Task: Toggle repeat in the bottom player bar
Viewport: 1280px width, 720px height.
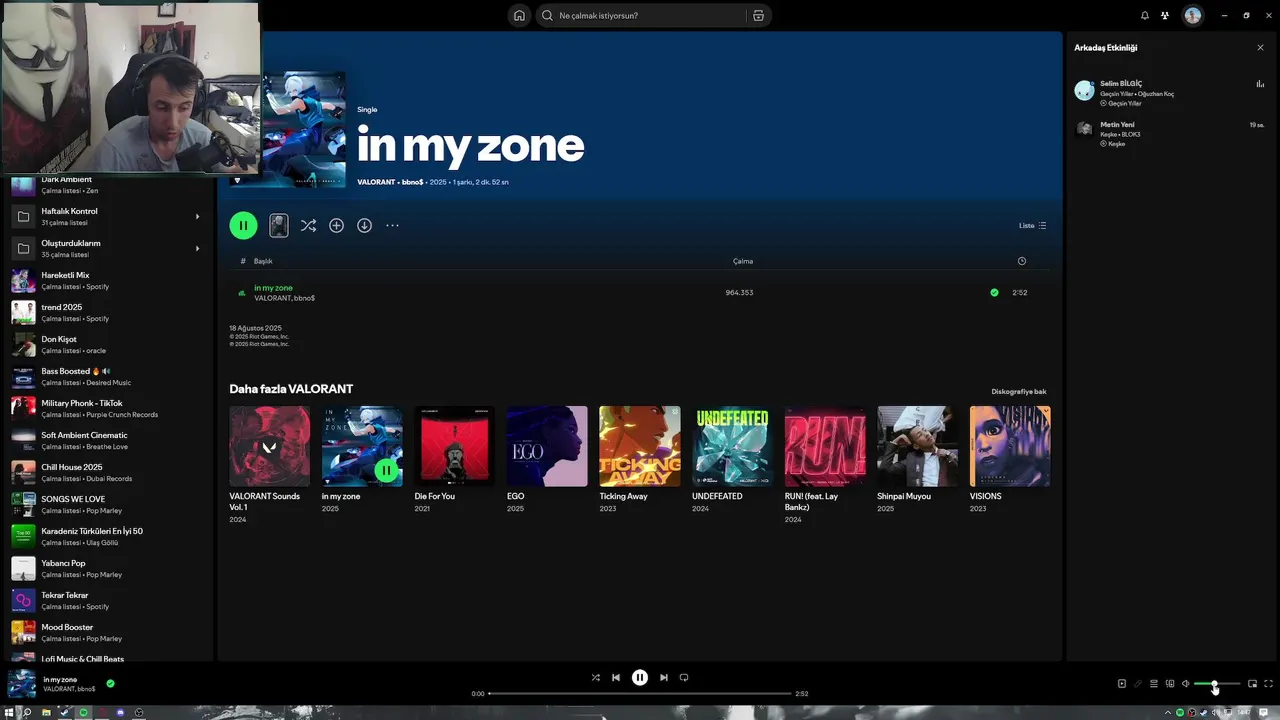Action: pos(684,677)
